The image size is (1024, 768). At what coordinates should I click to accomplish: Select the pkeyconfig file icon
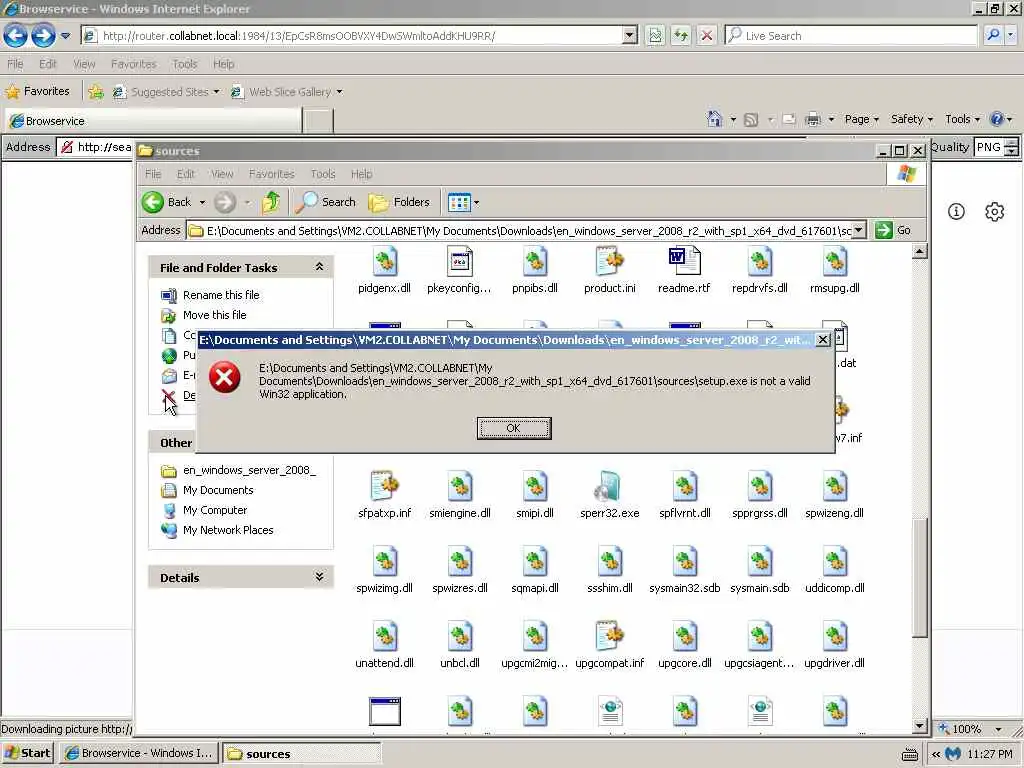pyautogui.click(x=459, y=261)
